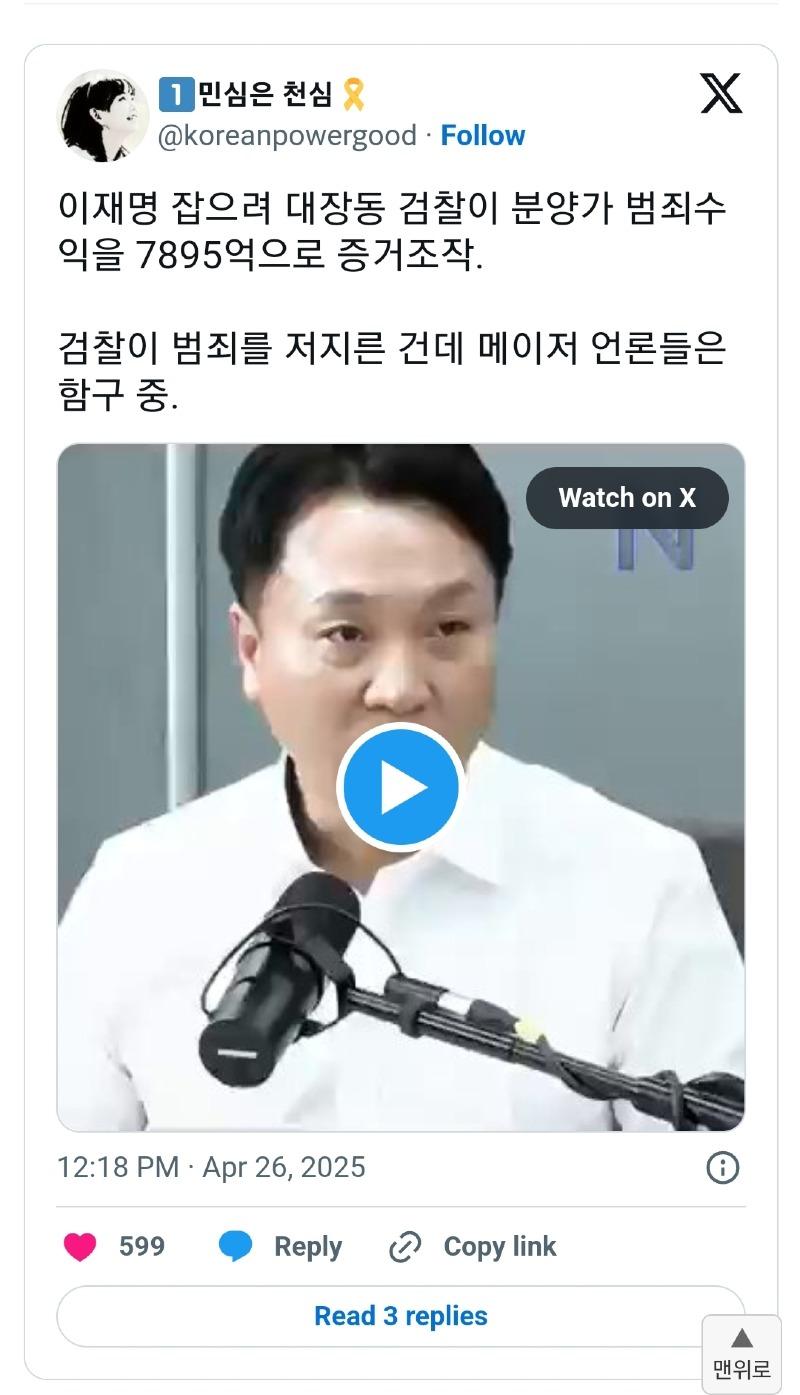The width and height of the screenshot is (800, 1395).
Task: Like the tweet with heart icon
Action: coord(80,1247)
